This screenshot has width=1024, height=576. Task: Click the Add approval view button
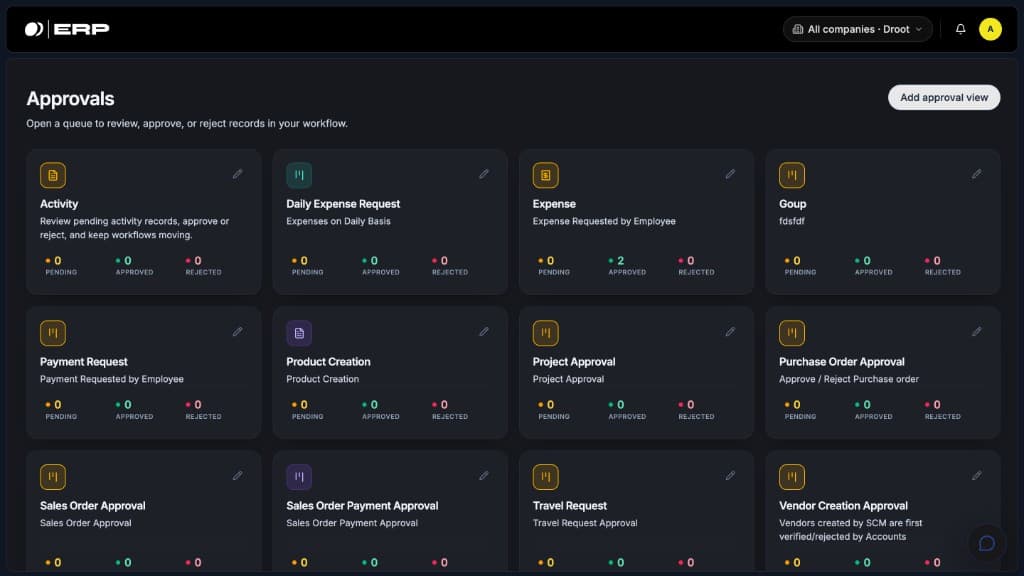click(944, 97)
